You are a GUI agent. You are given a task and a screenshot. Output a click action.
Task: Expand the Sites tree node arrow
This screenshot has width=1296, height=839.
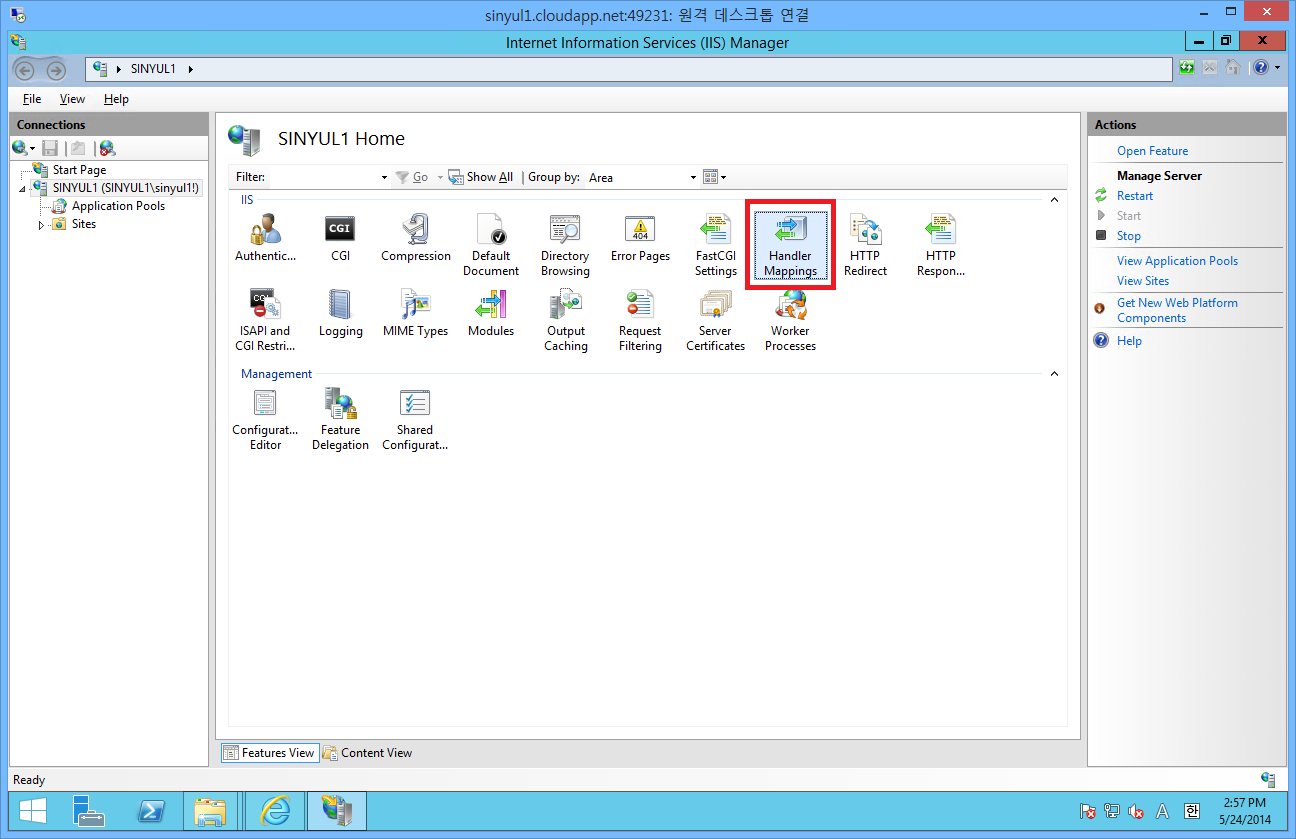[x=42, y=225]
